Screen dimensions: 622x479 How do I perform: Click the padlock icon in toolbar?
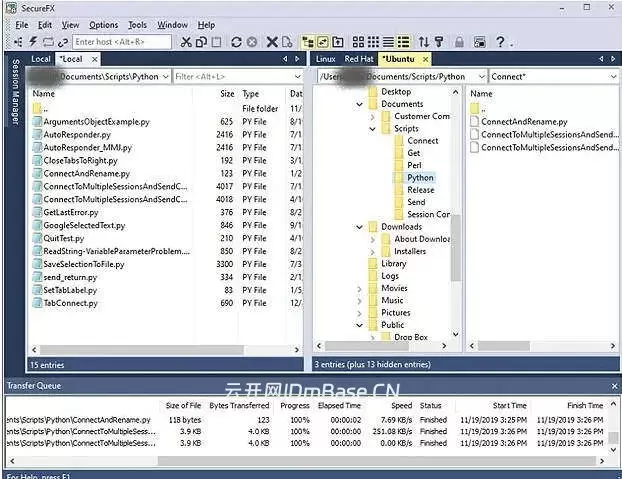click(459, 42)
